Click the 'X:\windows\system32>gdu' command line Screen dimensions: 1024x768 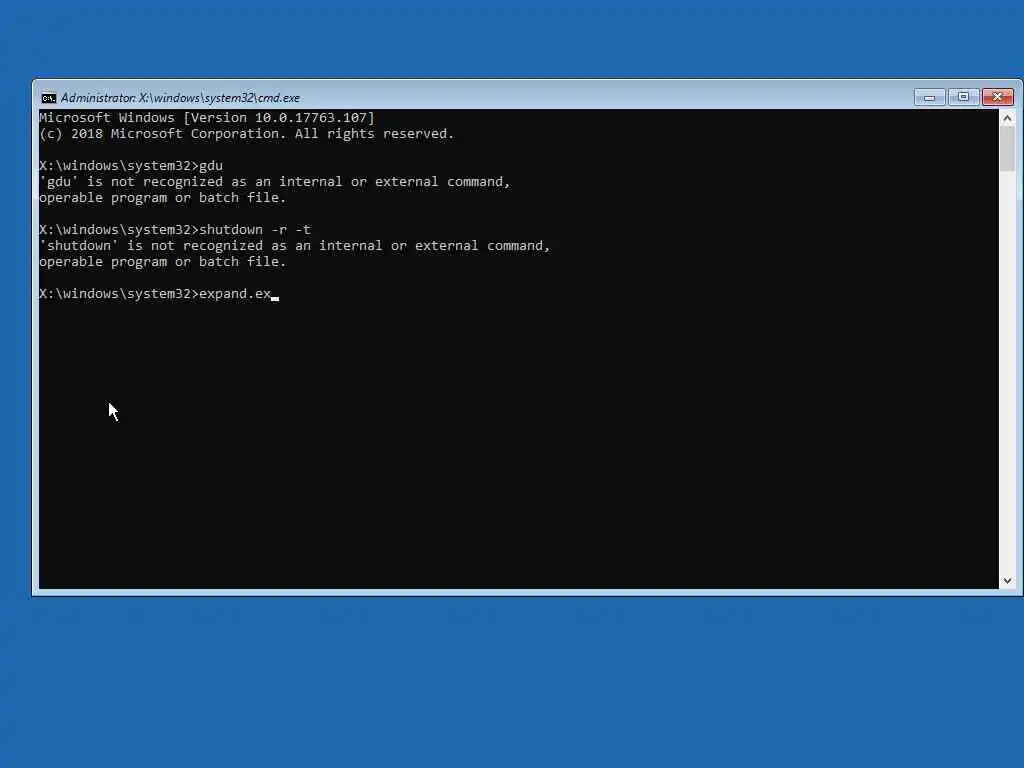tap(131, 166)
